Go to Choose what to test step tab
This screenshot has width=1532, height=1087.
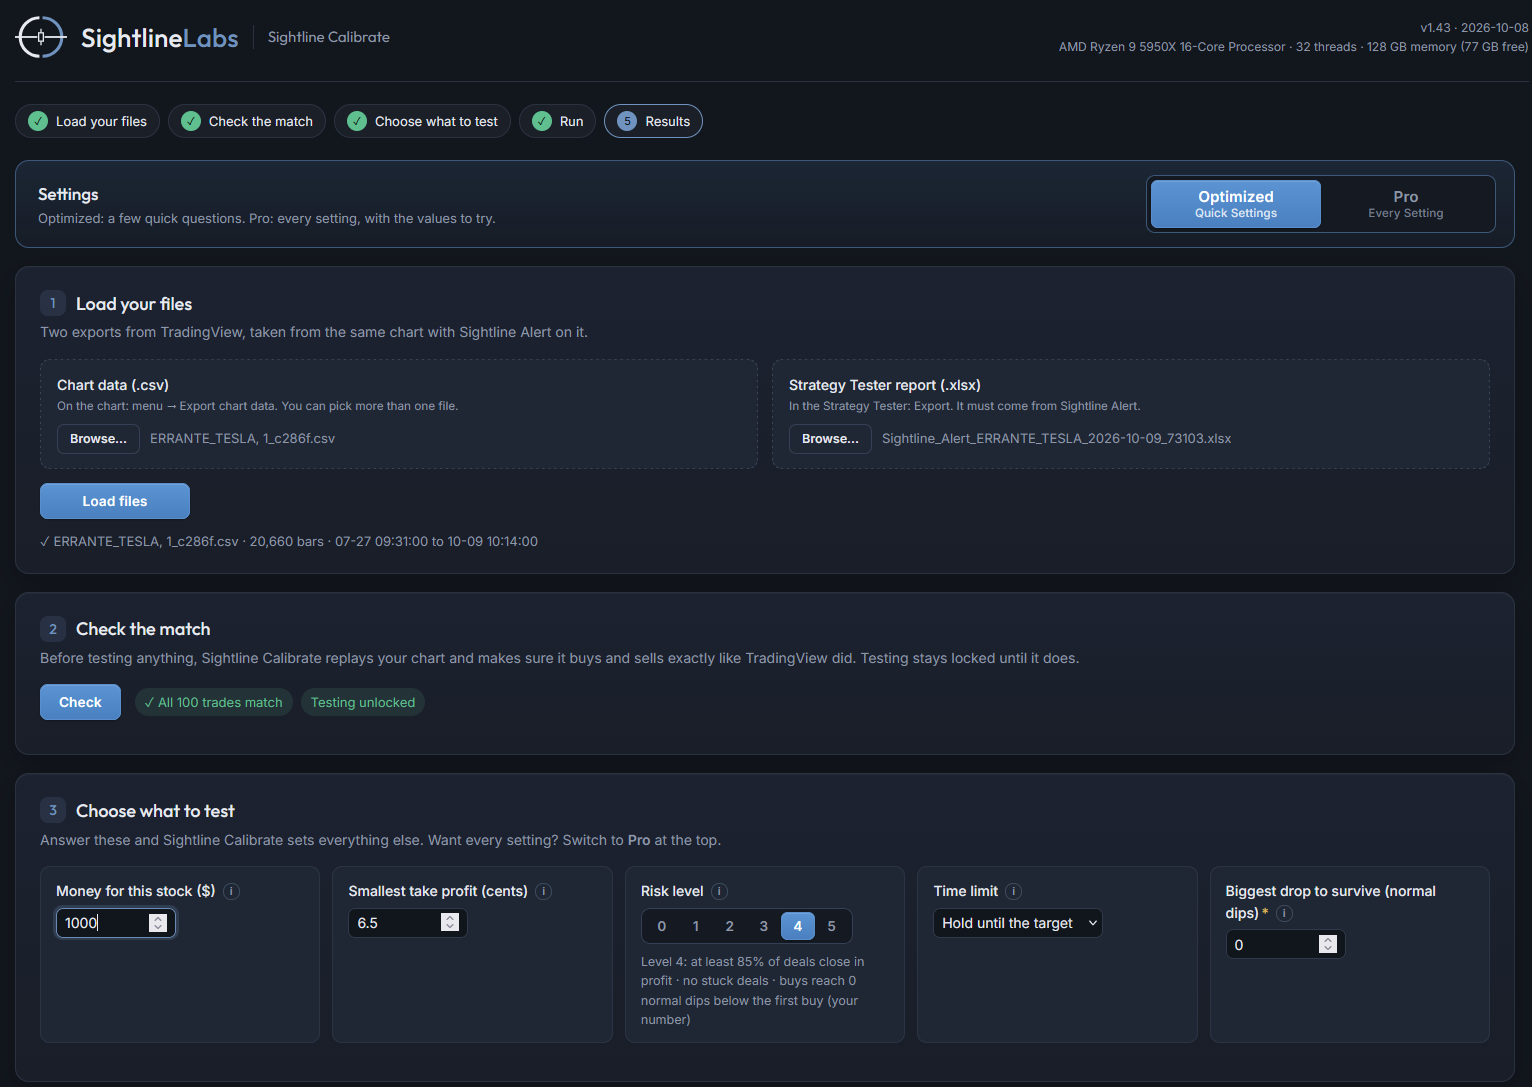pos(423,121)
